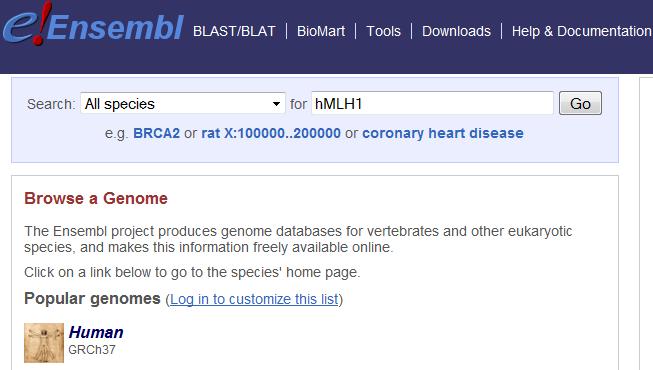Click the dropdown arrow of species selector
Screen dimensions: 653x370
click(276, 104)
